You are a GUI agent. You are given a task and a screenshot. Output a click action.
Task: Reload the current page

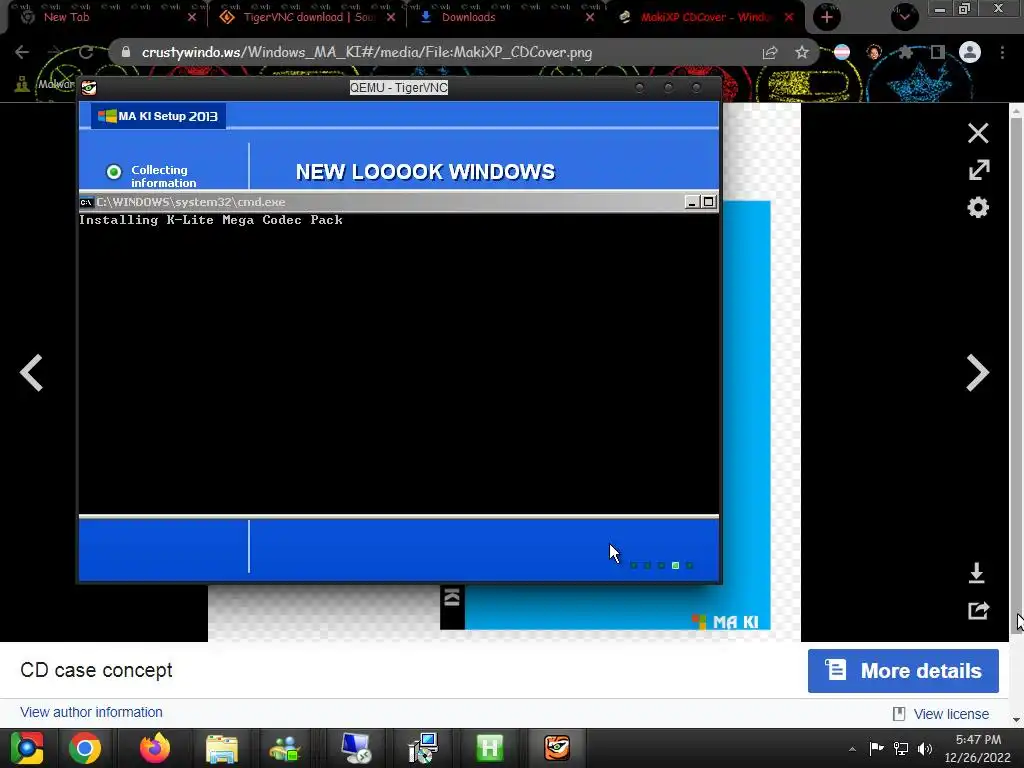[x=86, y=52]
